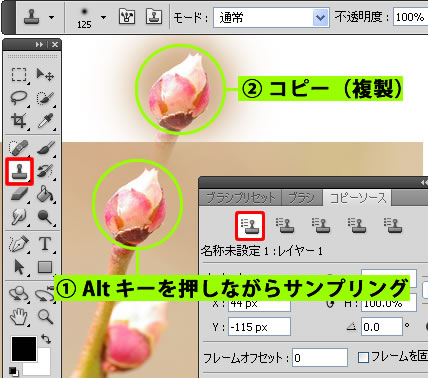Viewport: 428px width, 378px height.
Task: Edit the 不透明度 opacity field
Action: pyautogui.click(x=411, y=17)
